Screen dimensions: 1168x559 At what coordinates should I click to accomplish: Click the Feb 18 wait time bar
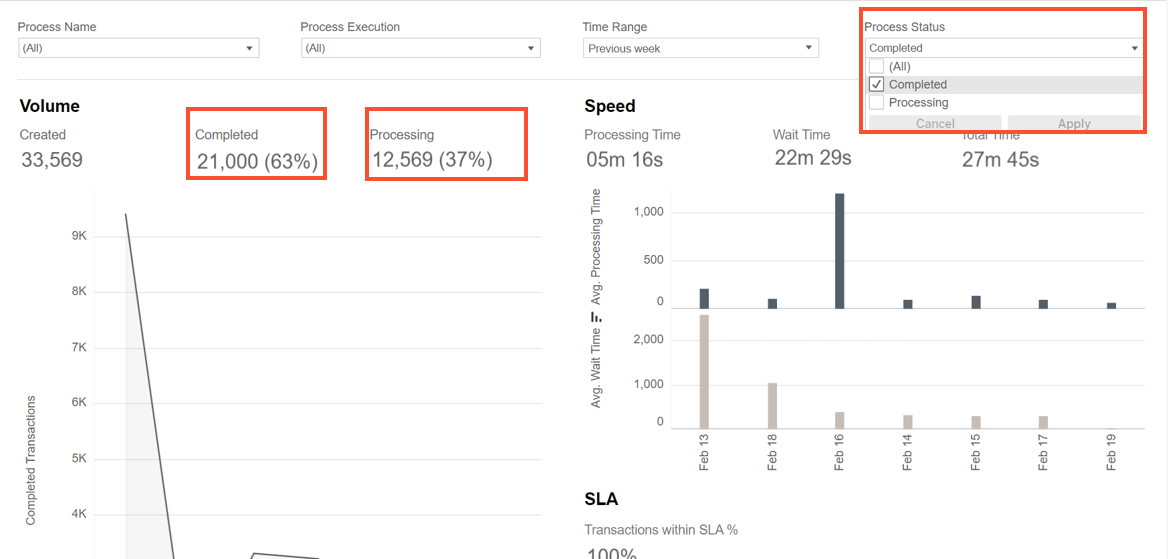tap(772, 405)
